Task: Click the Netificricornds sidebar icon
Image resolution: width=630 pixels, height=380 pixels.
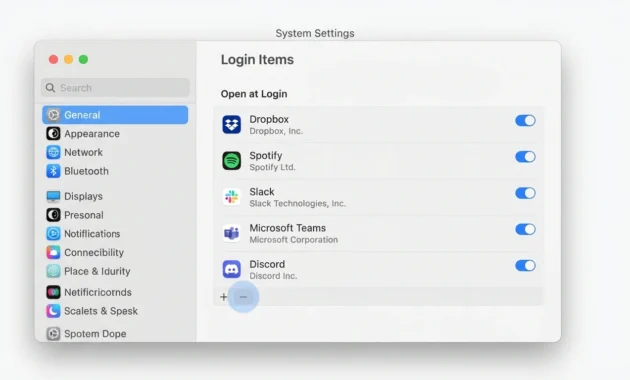Action: pos(53,292)
